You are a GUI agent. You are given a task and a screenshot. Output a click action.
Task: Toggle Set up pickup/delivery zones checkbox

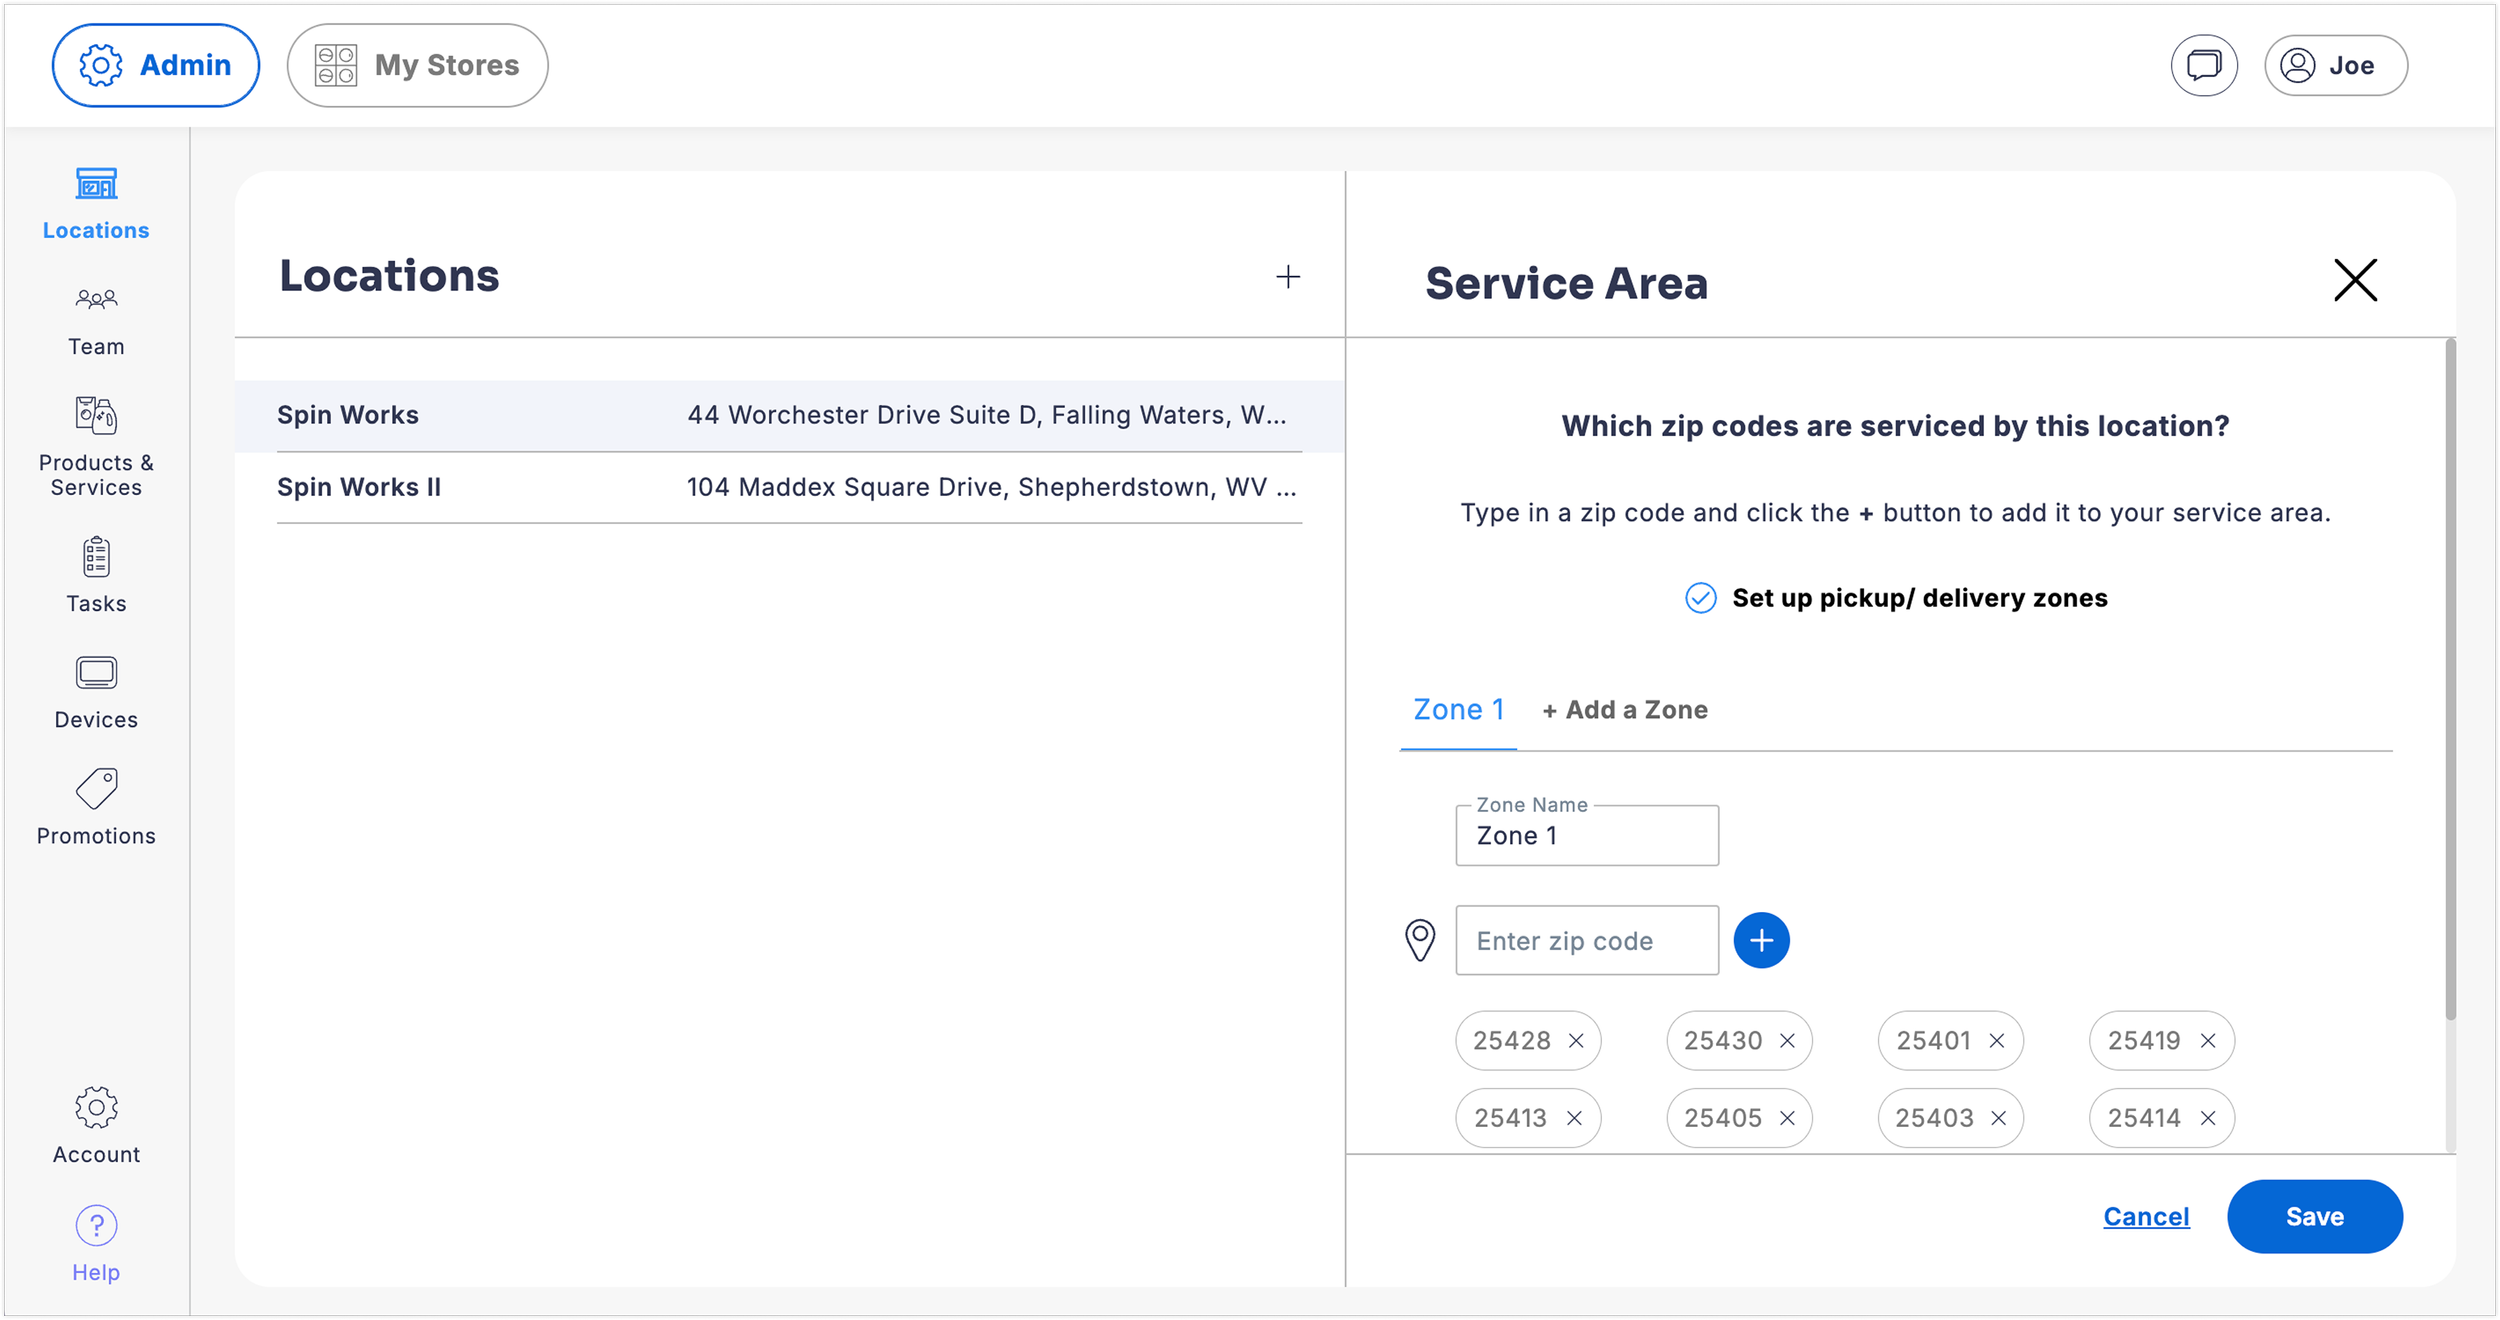click(x=1700, y=598)
